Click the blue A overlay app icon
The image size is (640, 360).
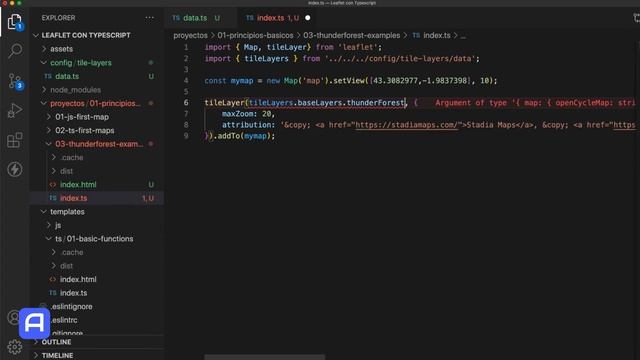pos(35,323)
